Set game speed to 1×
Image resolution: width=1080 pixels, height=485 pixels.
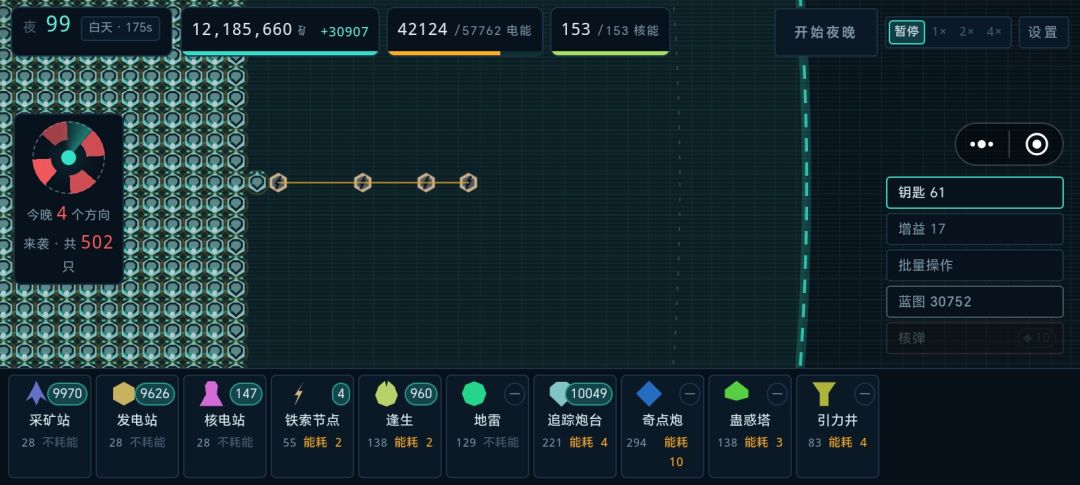point(939,32)
